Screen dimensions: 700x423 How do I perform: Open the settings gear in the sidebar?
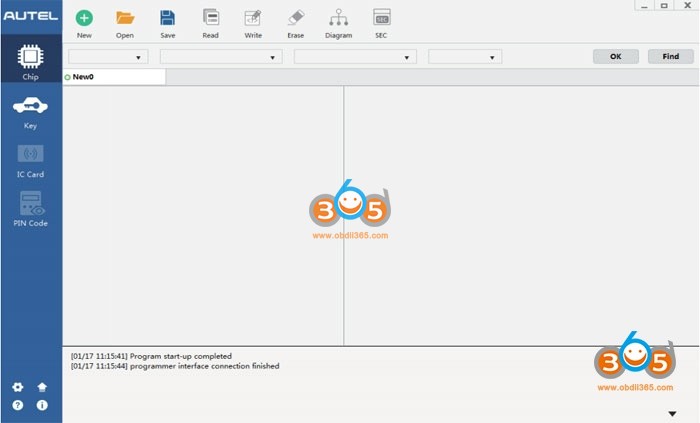pyautogui.click(x=17, y=387)
